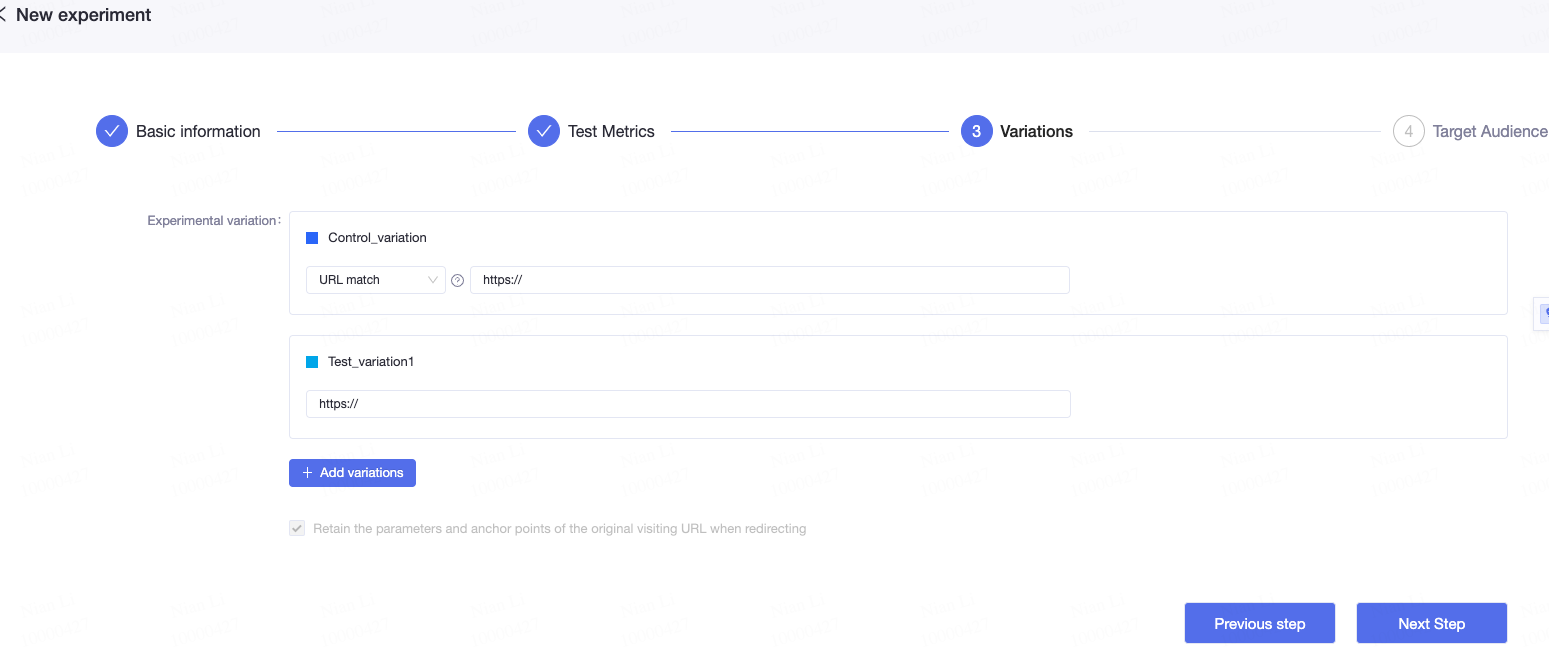This screenshot has height=661, width=1549.
Task: Click the Next Step button
Action: click(x=1432, y=623)
